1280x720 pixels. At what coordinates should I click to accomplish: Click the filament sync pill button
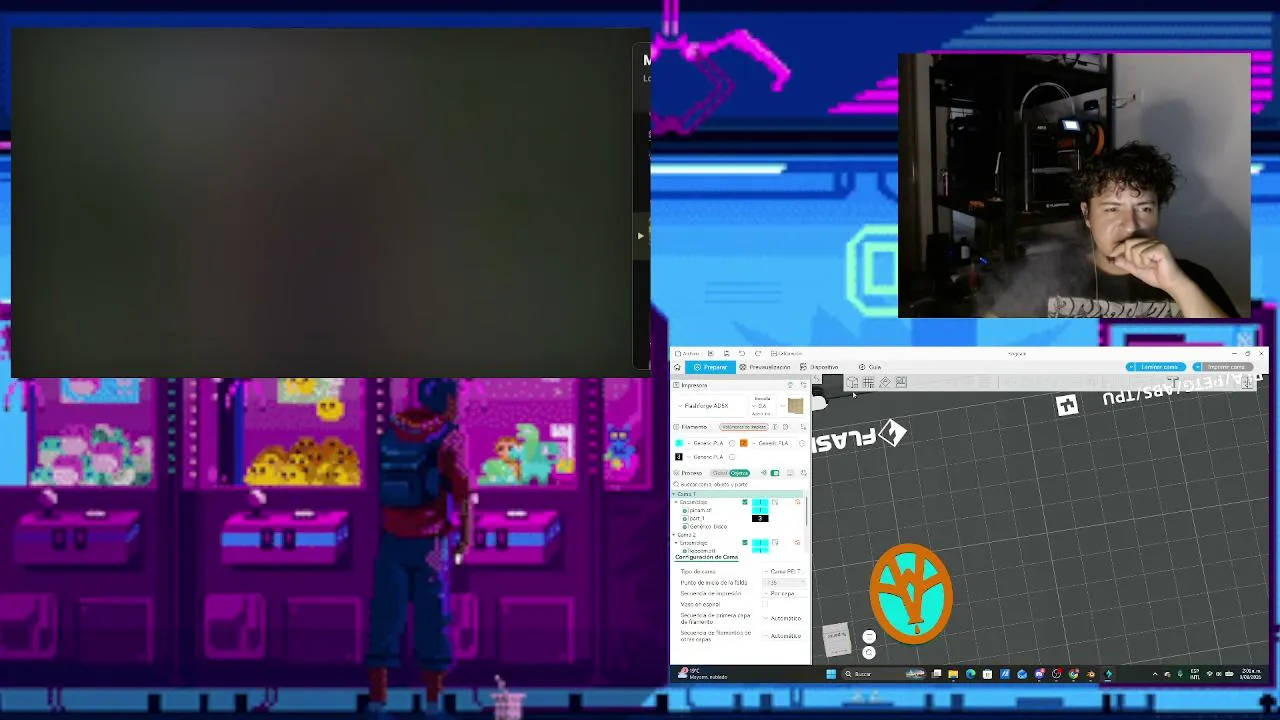click(743, 427)
